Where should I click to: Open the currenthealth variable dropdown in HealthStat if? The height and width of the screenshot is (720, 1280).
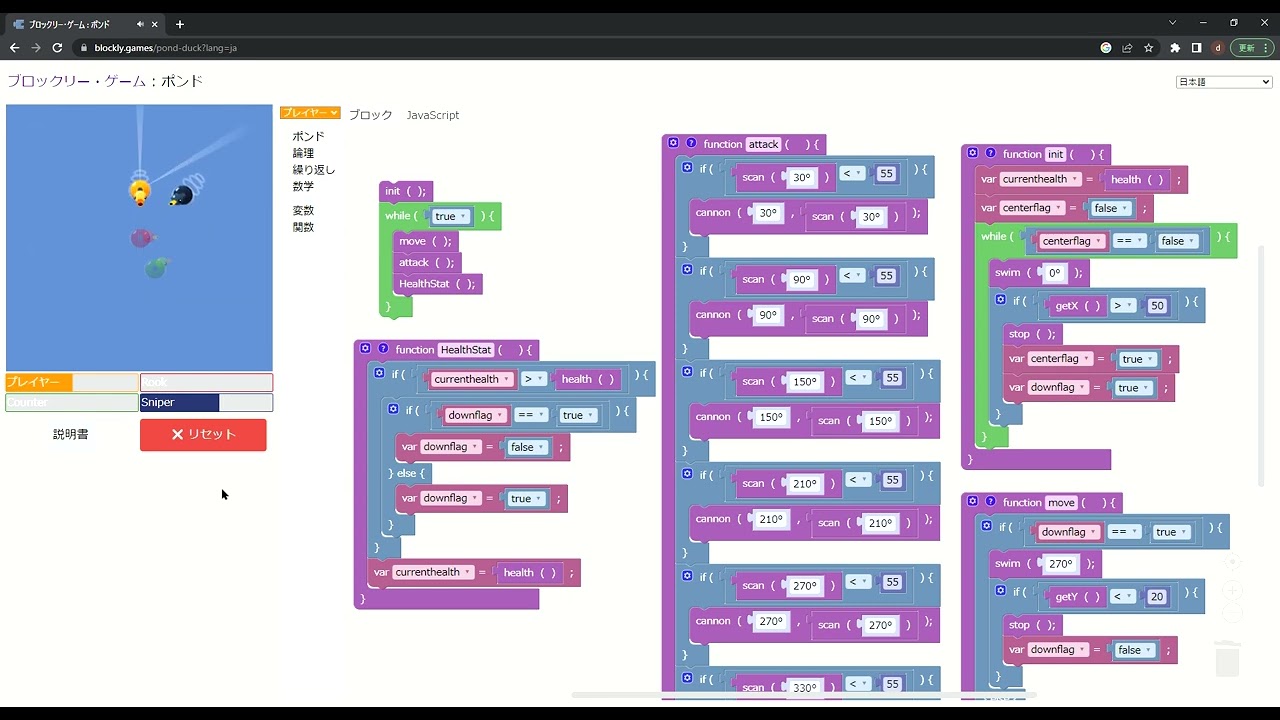pos(473,379)
